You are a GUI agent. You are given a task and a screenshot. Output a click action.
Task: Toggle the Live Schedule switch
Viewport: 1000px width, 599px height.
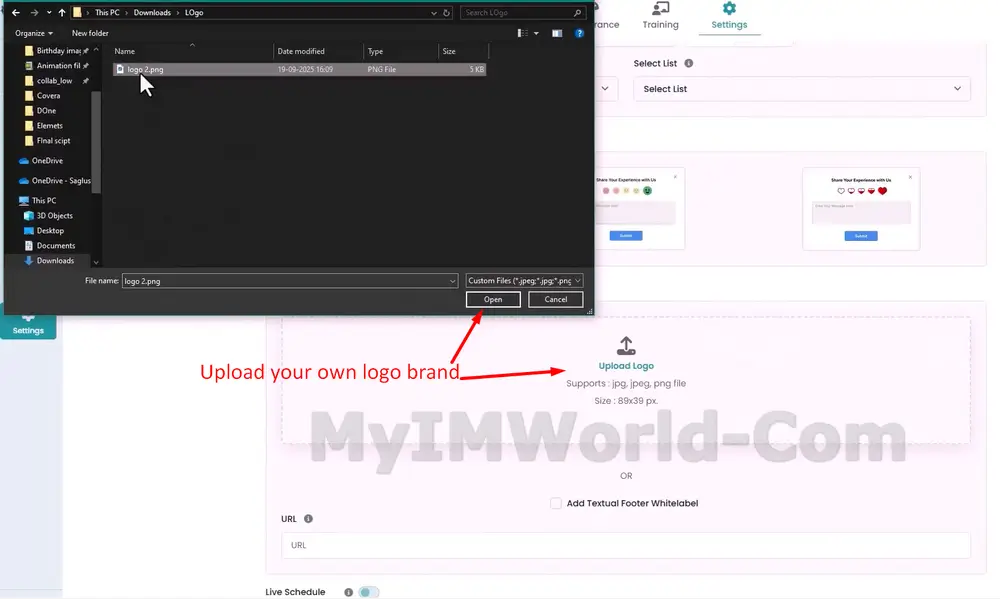368,592
